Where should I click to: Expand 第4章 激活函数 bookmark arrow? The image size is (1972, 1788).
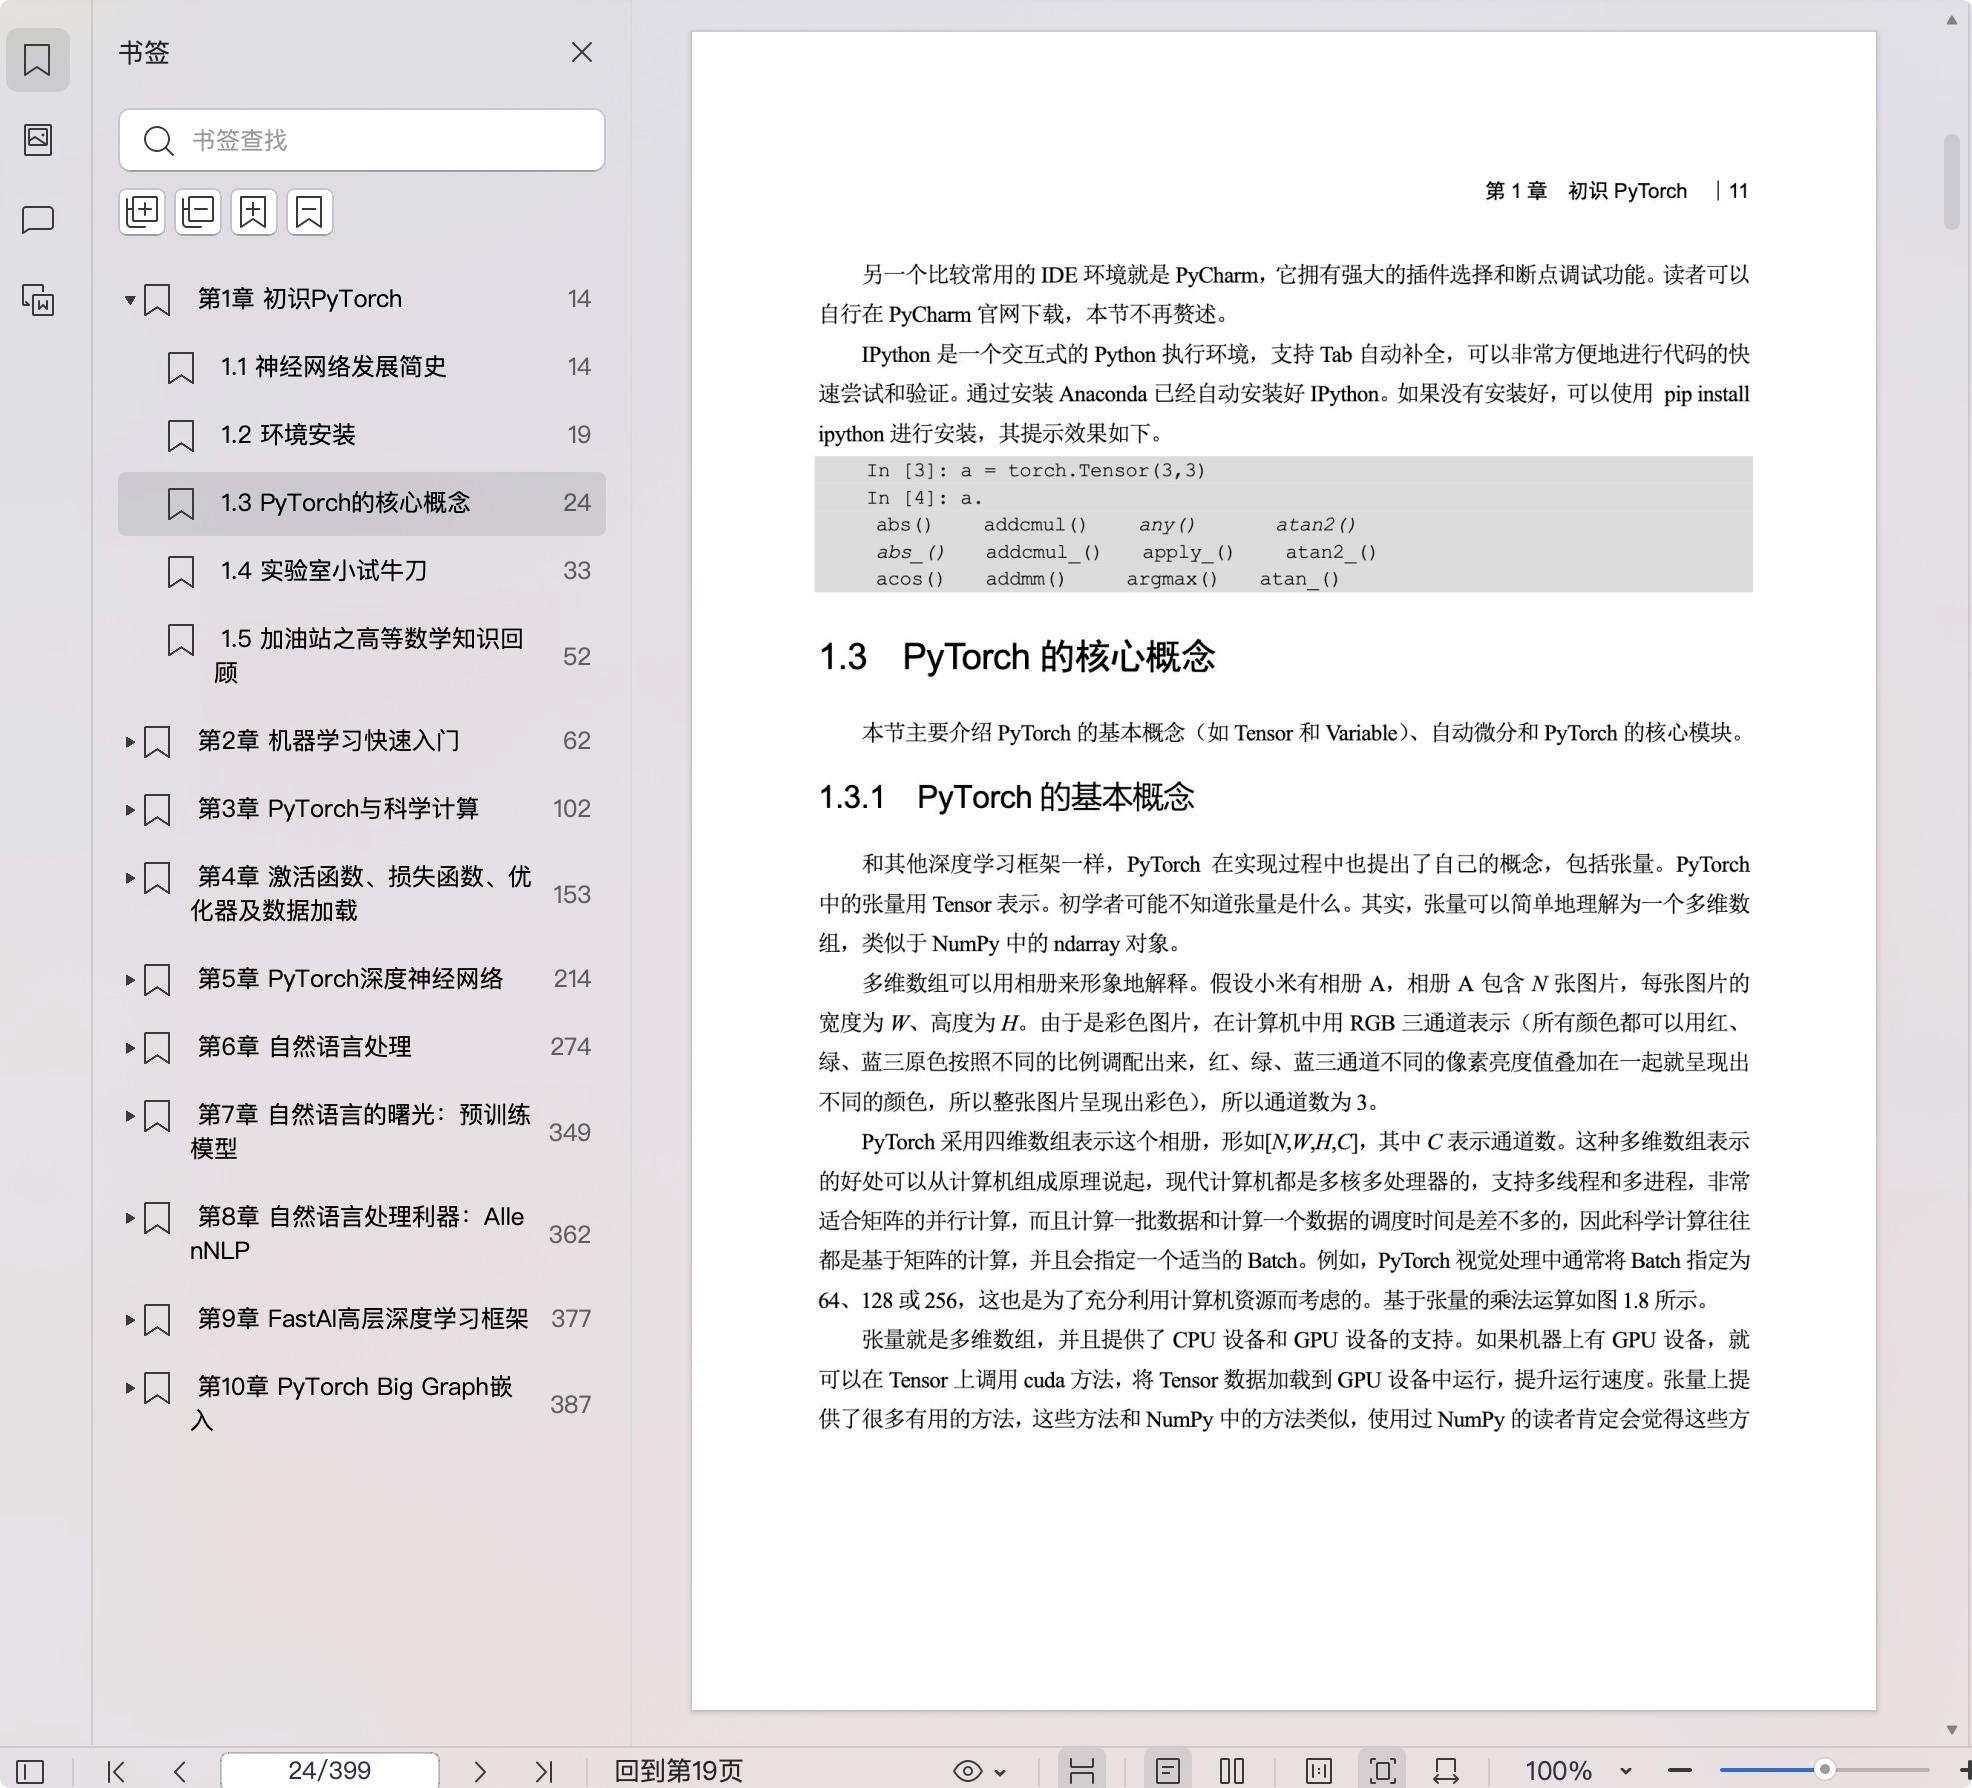130,877
